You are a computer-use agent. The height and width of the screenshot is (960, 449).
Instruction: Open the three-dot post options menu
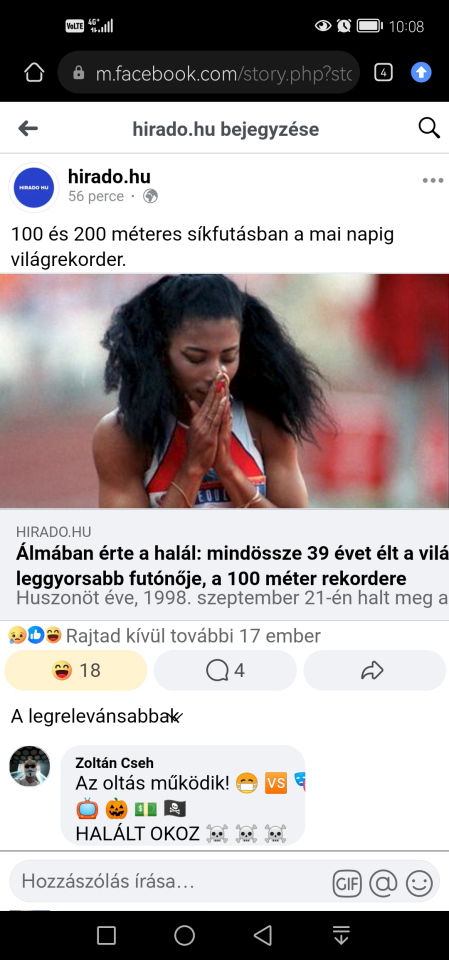[432, 181]
